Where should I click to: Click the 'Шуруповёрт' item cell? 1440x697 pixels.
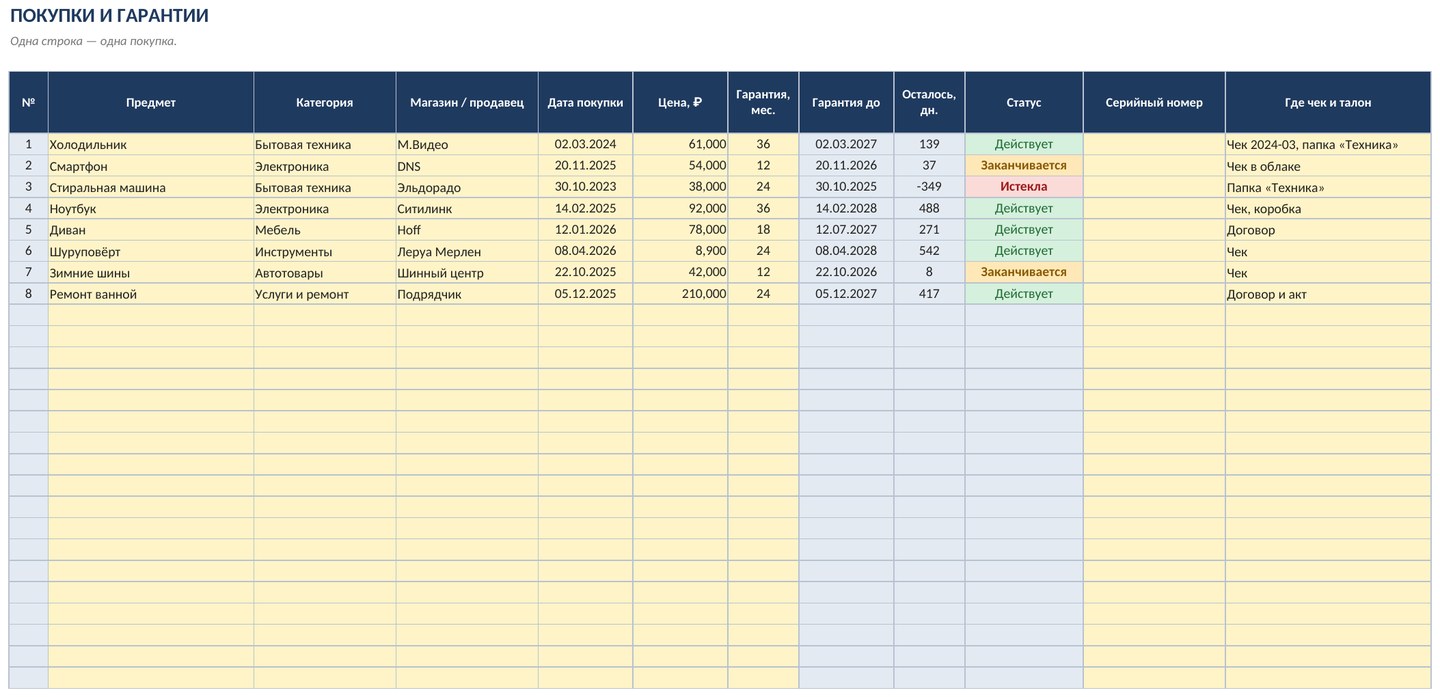(x=151, y=251)
